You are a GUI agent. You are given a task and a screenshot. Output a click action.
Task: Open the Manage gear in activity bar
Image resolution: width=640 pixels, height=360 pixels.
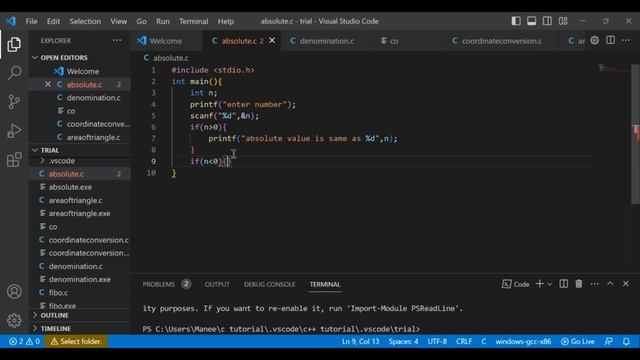click(14, 320)
